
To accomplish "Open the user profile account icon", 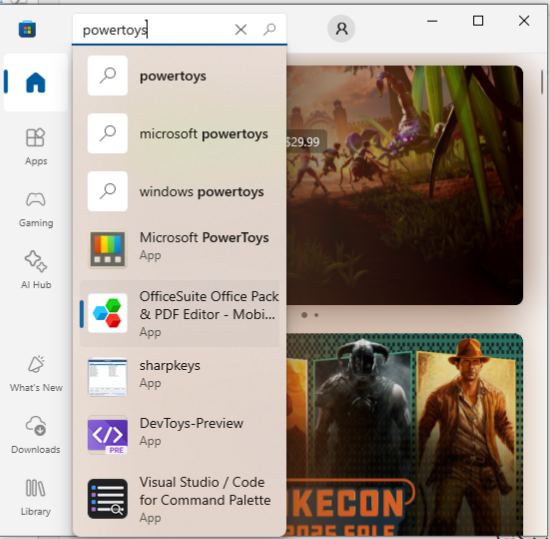I will click(x=341, y=29).
